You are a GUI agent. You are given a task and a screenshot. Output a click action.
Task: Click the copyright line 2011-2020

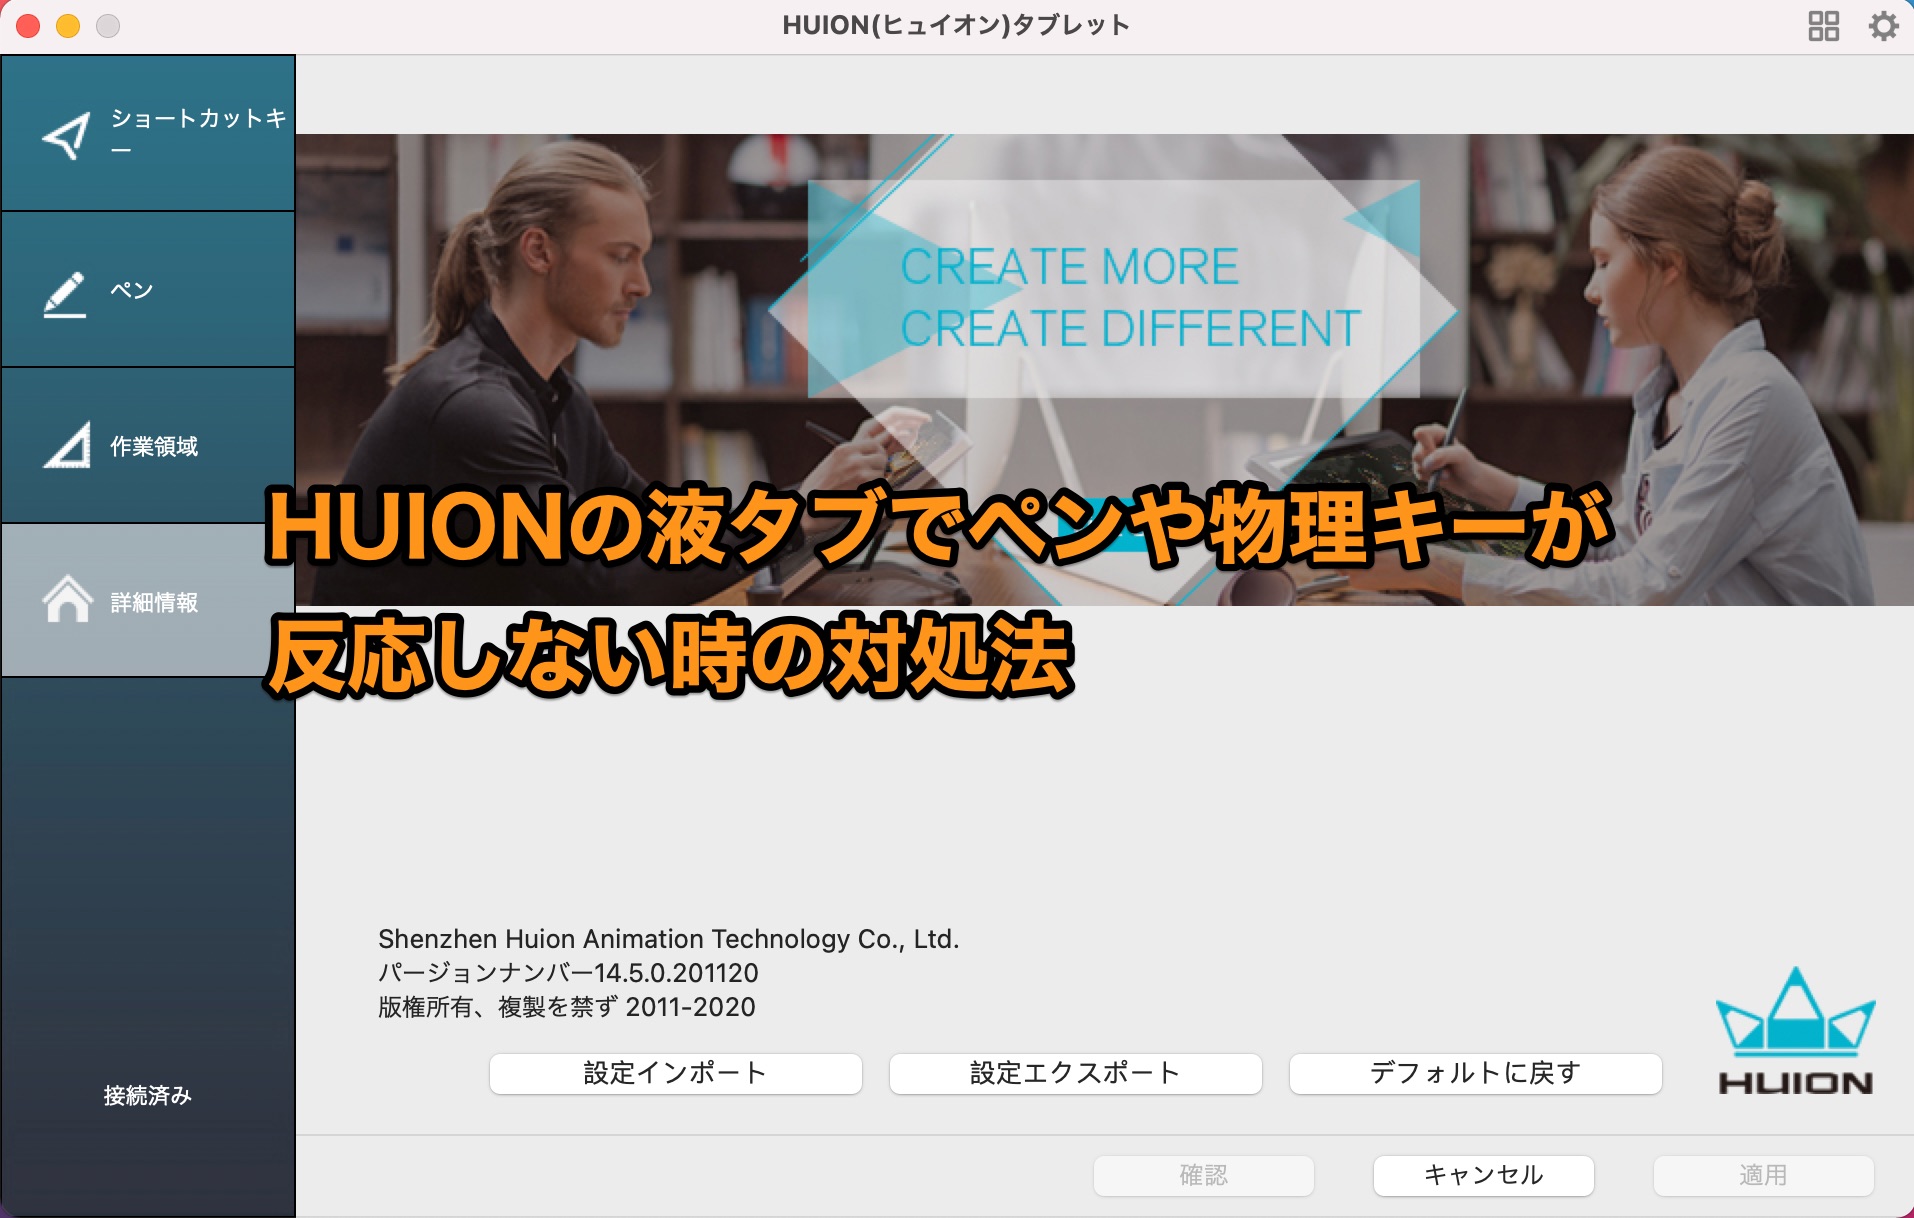(x=566, y=1007)
